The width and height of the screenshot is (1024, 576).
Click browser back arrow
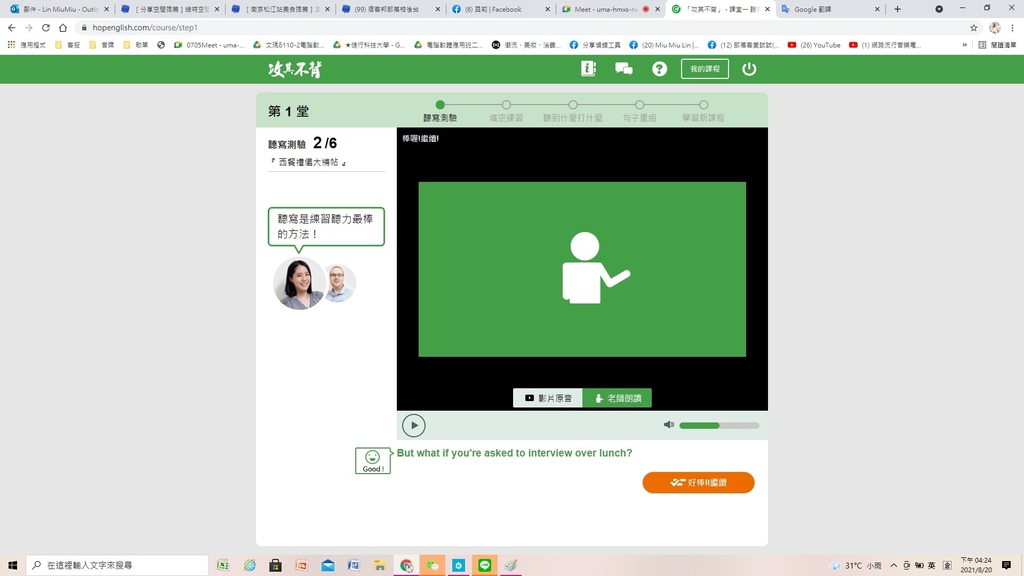click(x=12, y=27)
